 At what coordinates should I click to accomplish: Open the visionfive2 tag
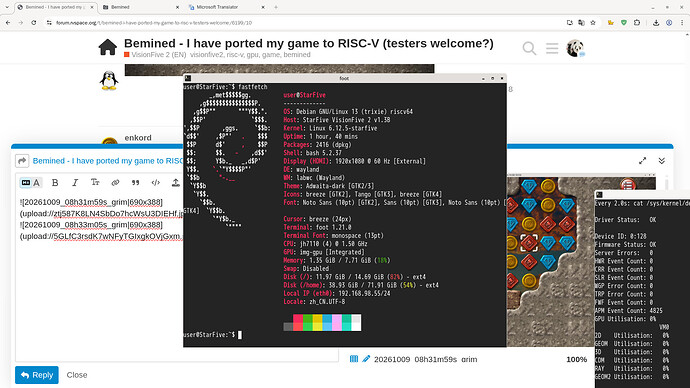pyautogui.click(x=207, y=55)
